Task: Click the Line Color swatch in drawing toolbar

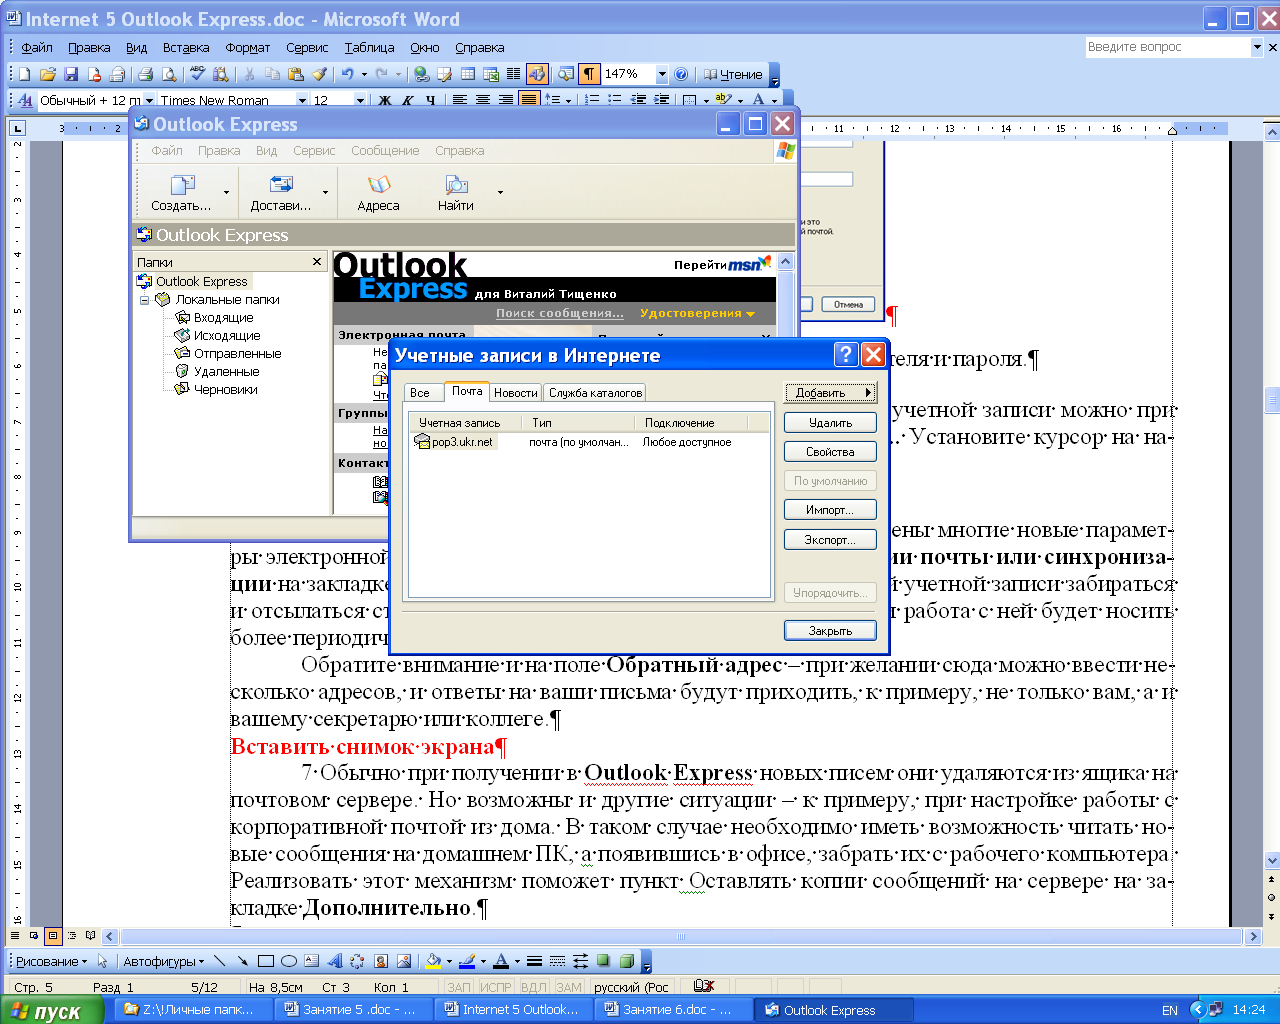Action: click(467, 961)
